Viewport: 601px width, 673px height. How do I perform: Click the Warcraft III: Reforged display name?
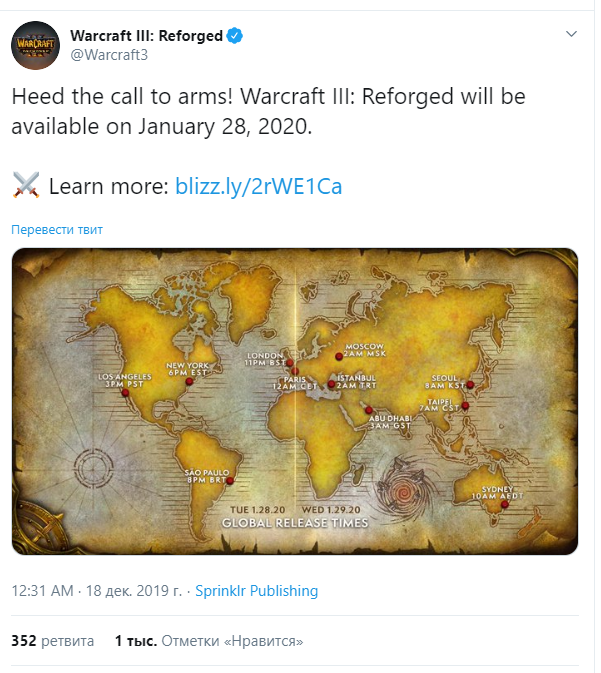click(146, 36)
